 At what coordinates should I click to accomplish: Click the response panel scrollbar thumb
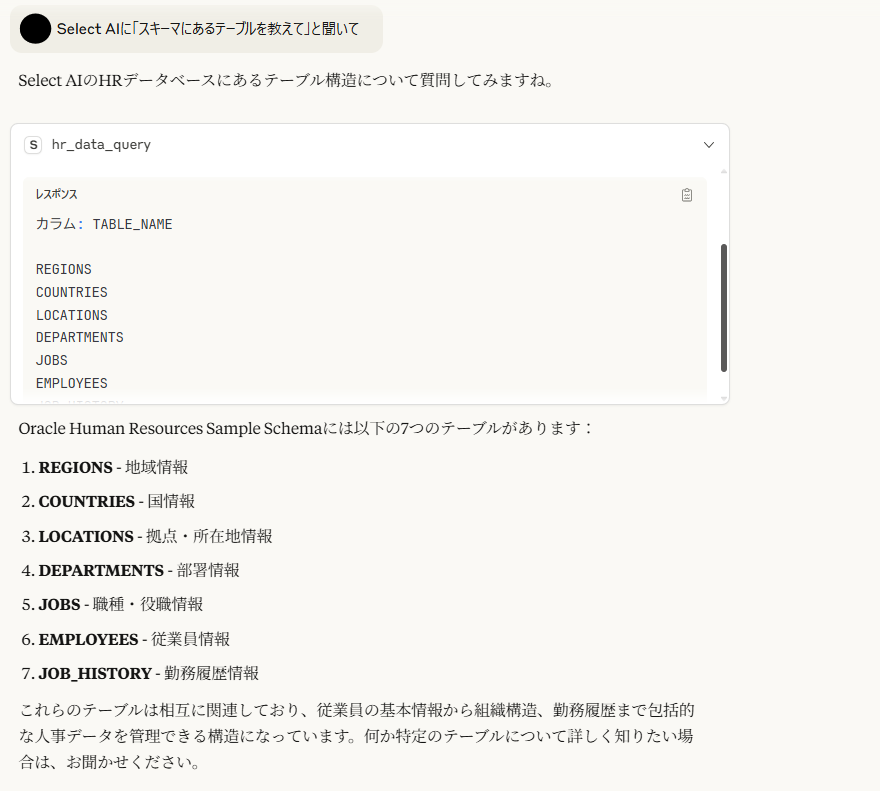pyautogui.click(x=723, y=308)
